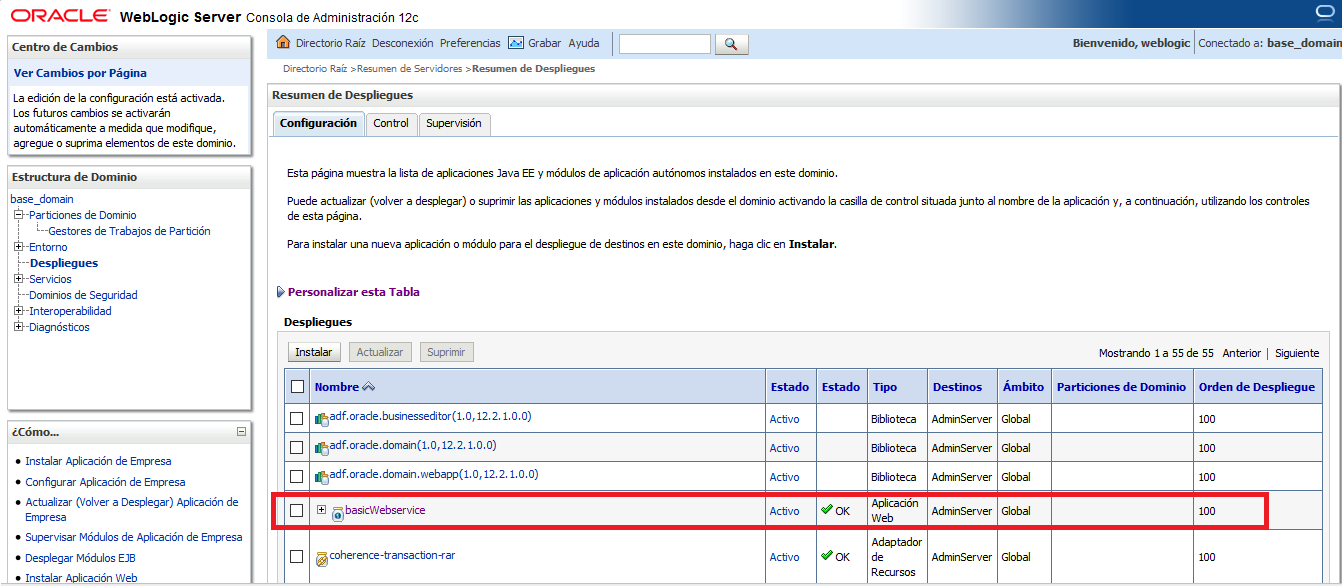
Task: Click the Actualizar button
Action: [x=380, y=352]
